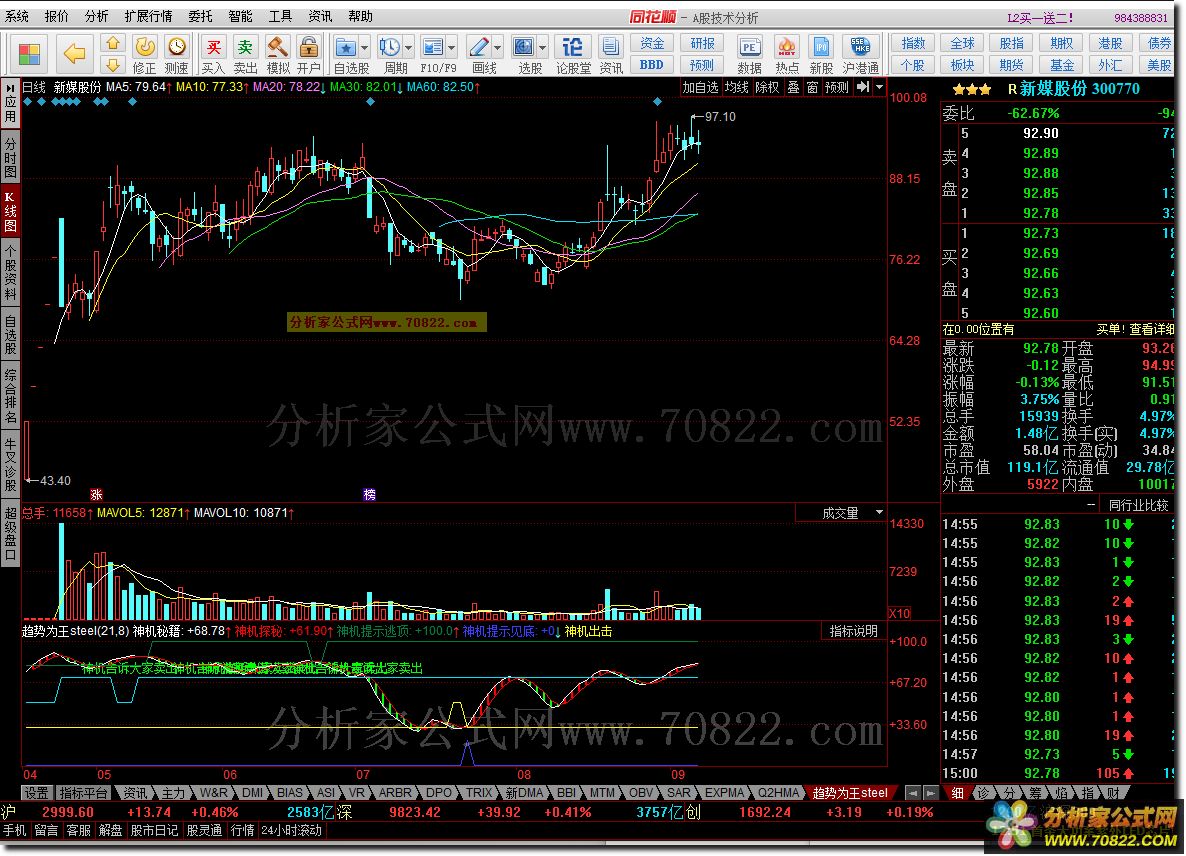
Task: Click the 开户 padlock icon
Action: 309,47
